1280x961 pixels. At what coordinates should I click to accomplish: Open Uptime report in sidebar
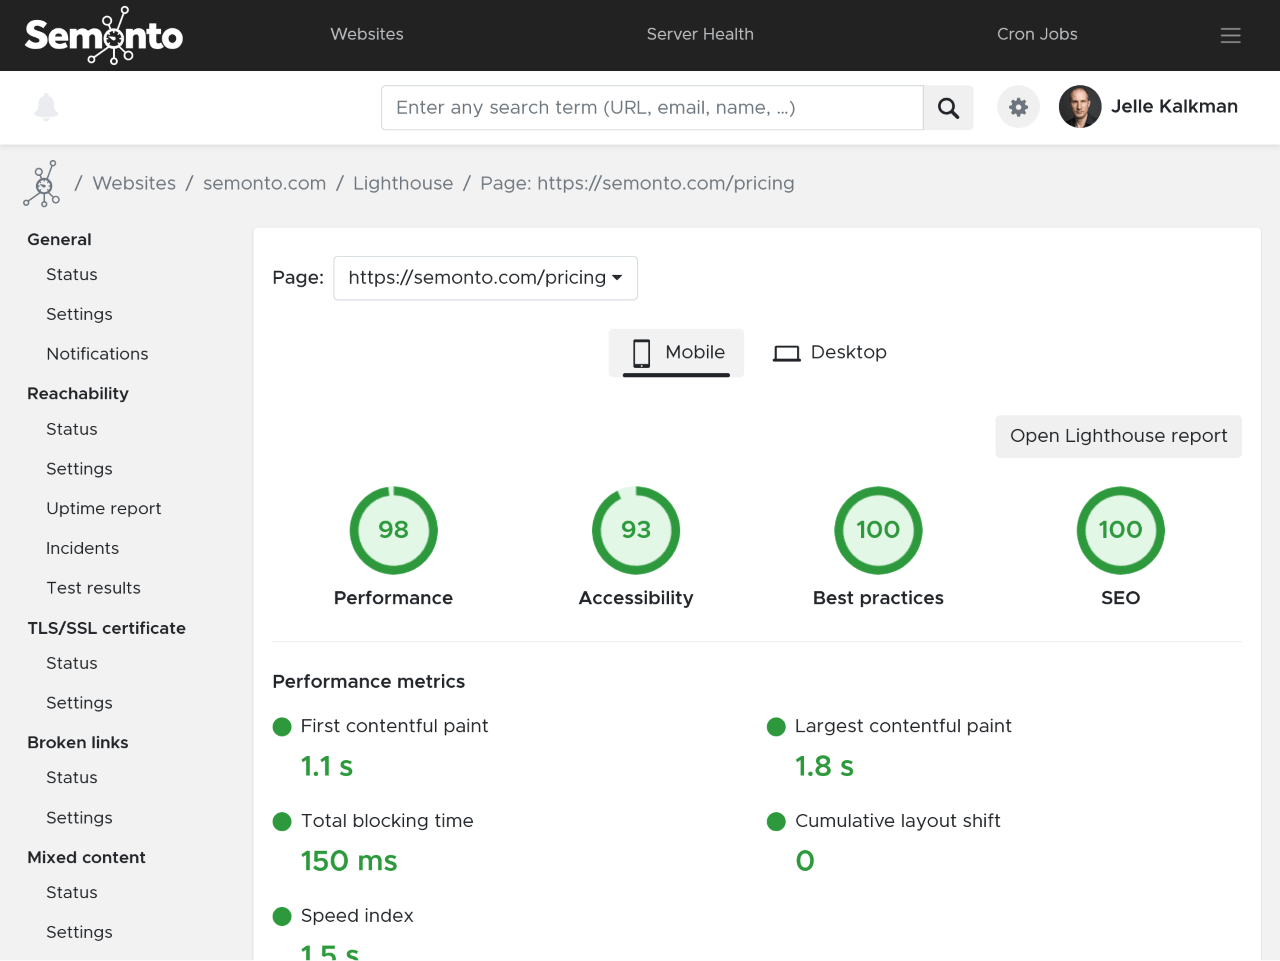pos(104,508)
